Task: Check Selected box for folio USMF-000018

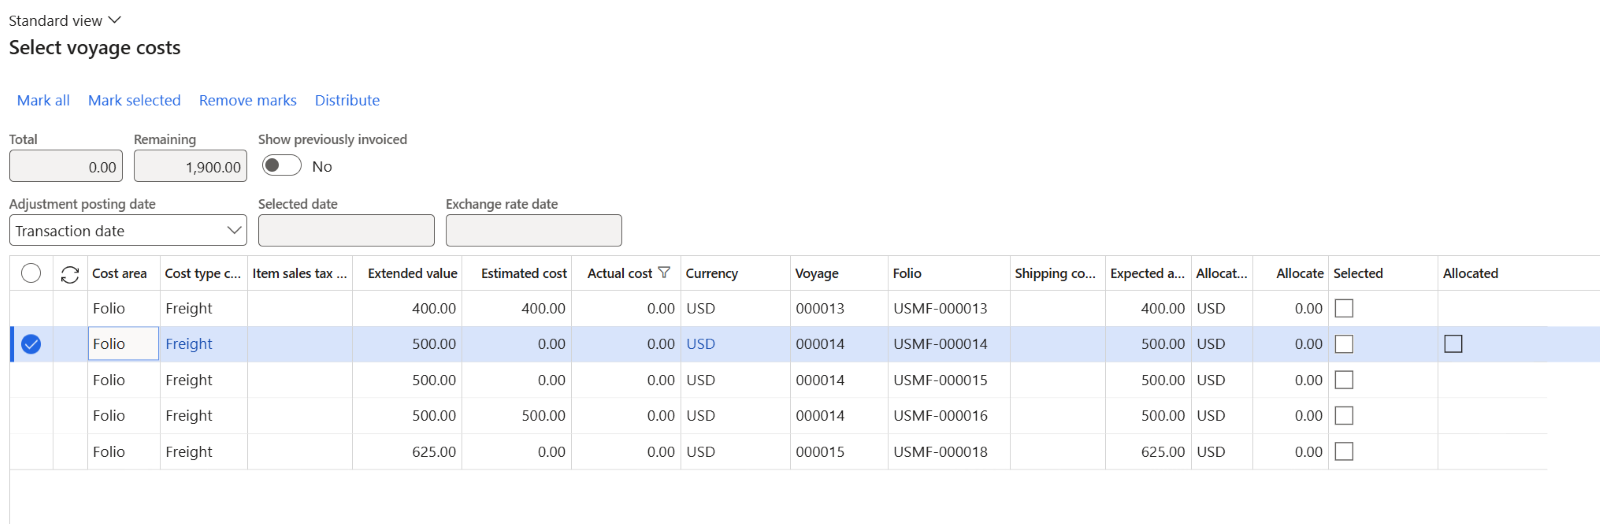Action: point(1344,452)
